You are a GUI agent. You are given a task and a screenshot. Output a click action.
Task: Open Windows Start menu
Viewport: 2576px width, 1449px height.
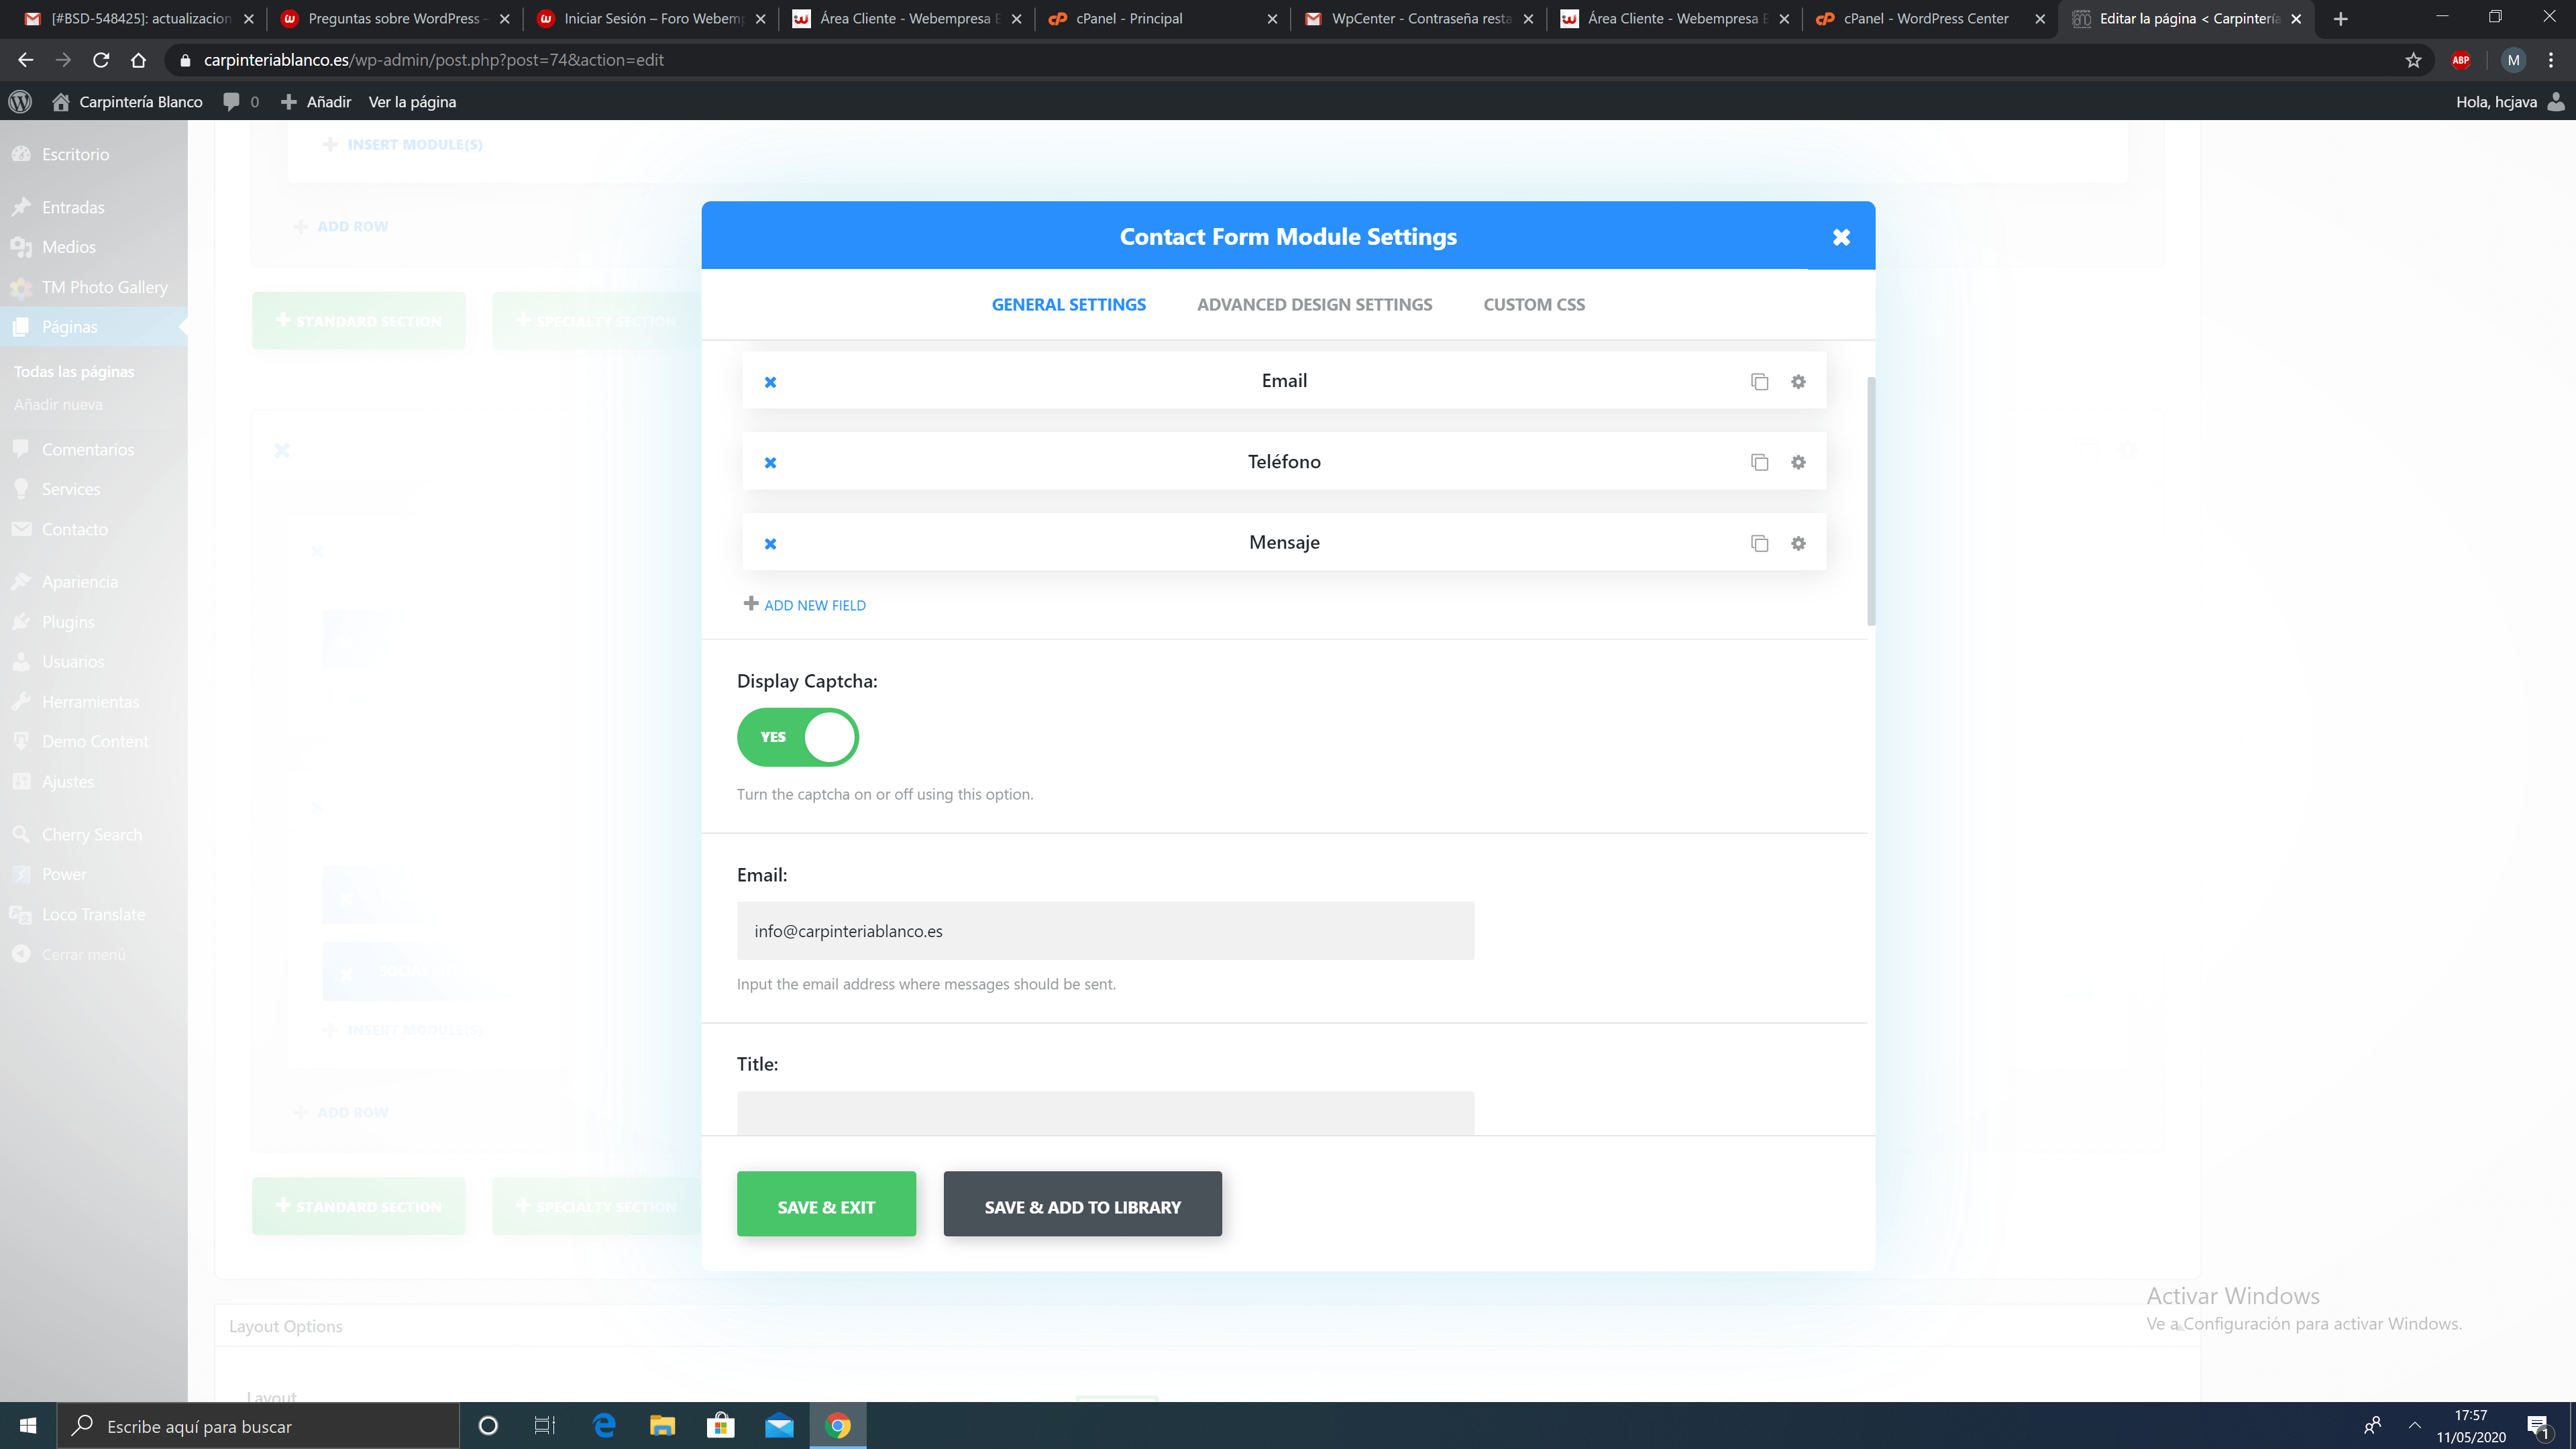(28, 1425)
